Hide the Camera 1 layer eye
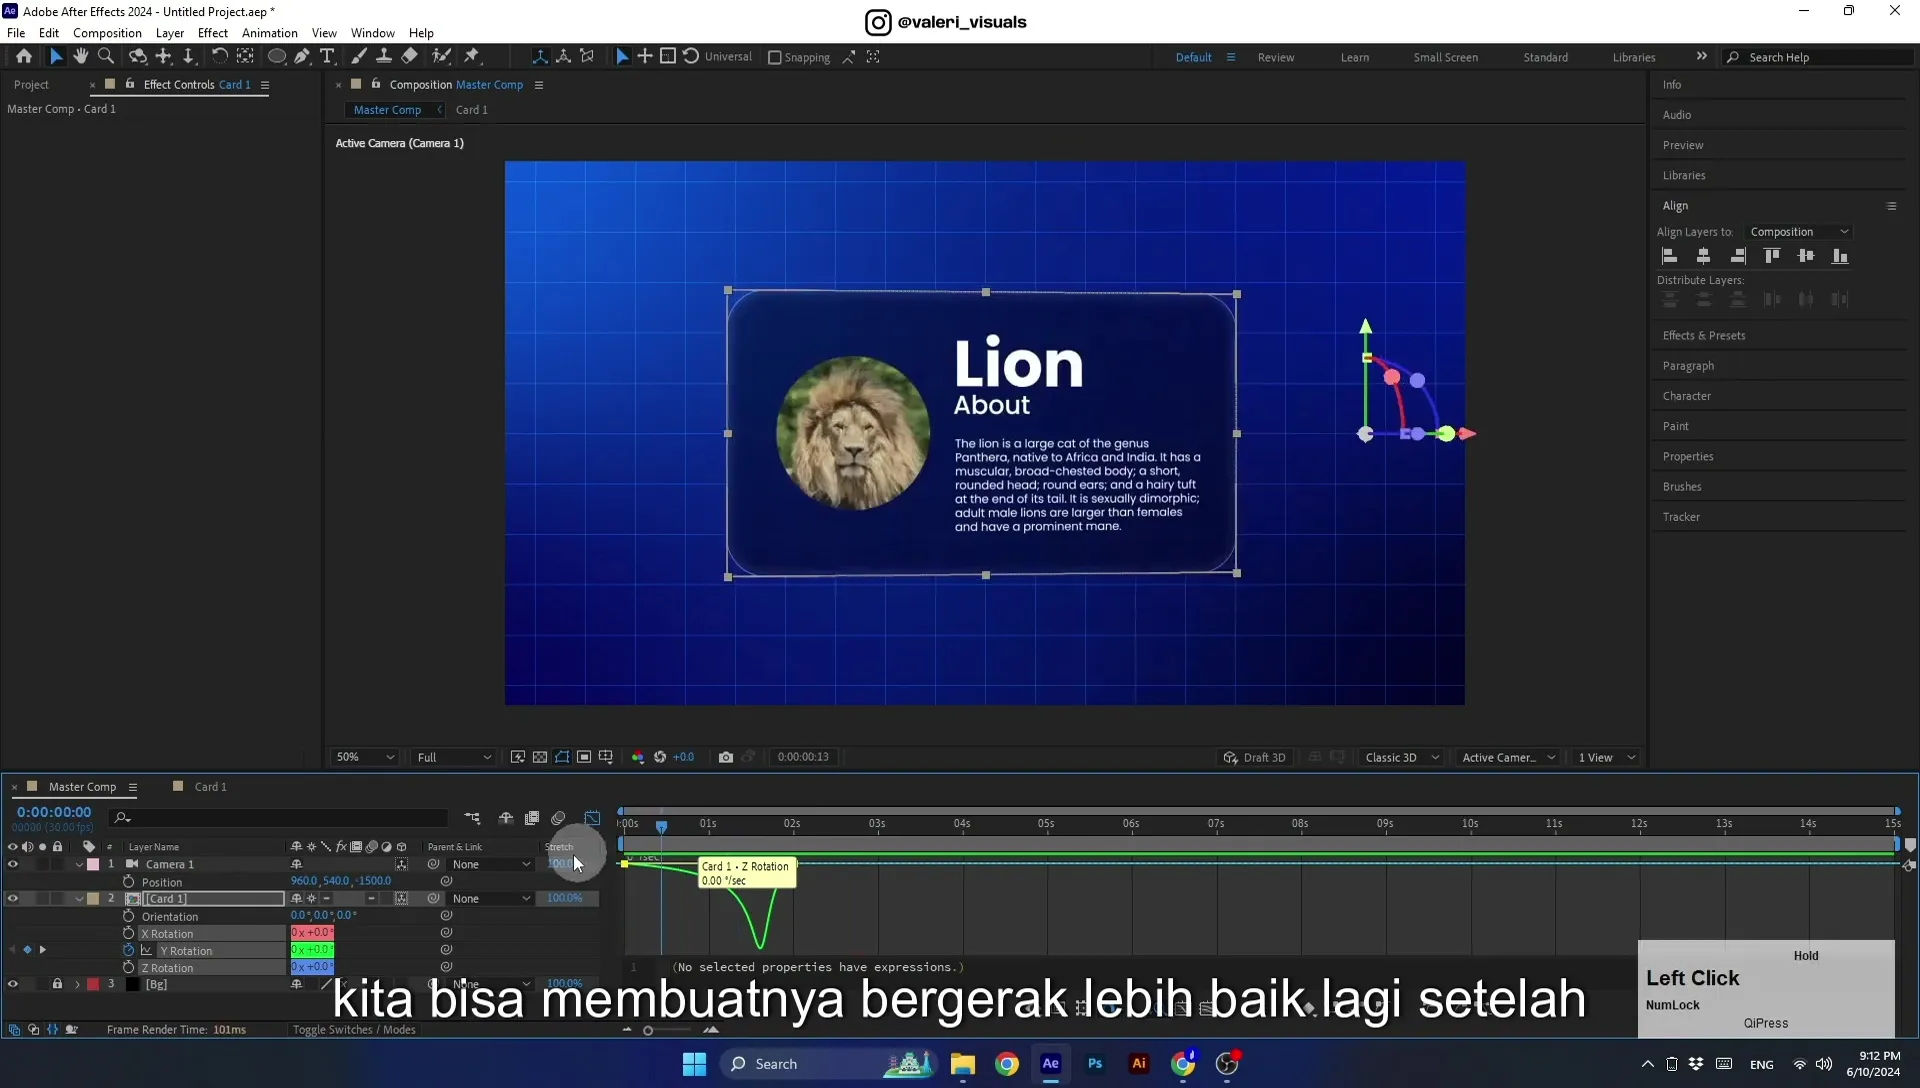Screen dimensions: 1920x1088 13,864
